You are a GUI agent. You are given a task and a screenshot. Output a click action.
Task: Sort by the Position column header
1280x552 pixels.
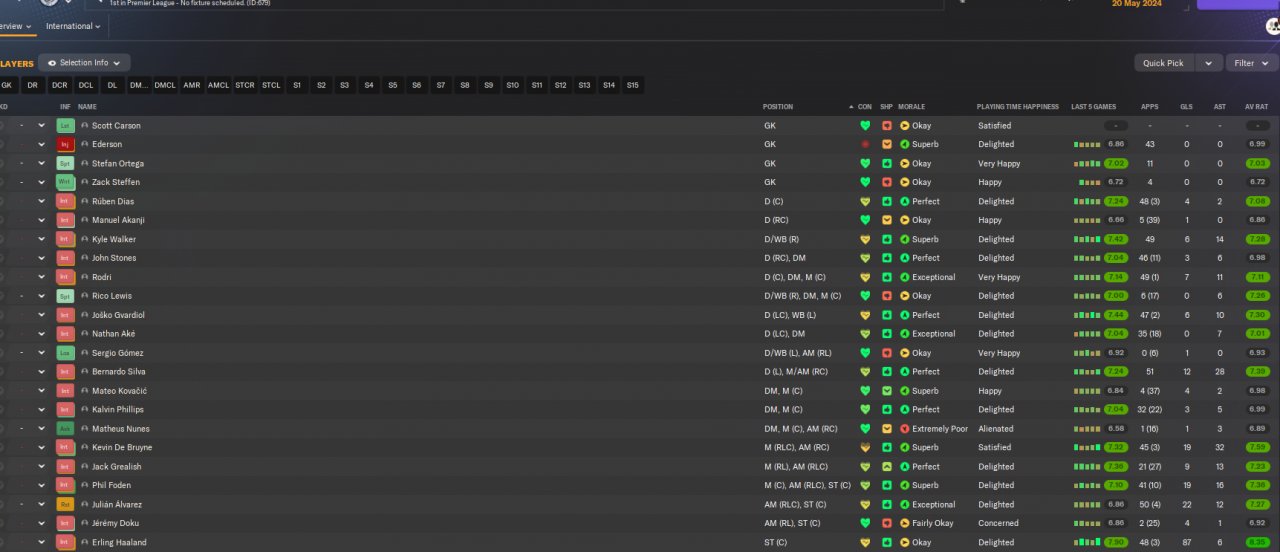point(778,107)
